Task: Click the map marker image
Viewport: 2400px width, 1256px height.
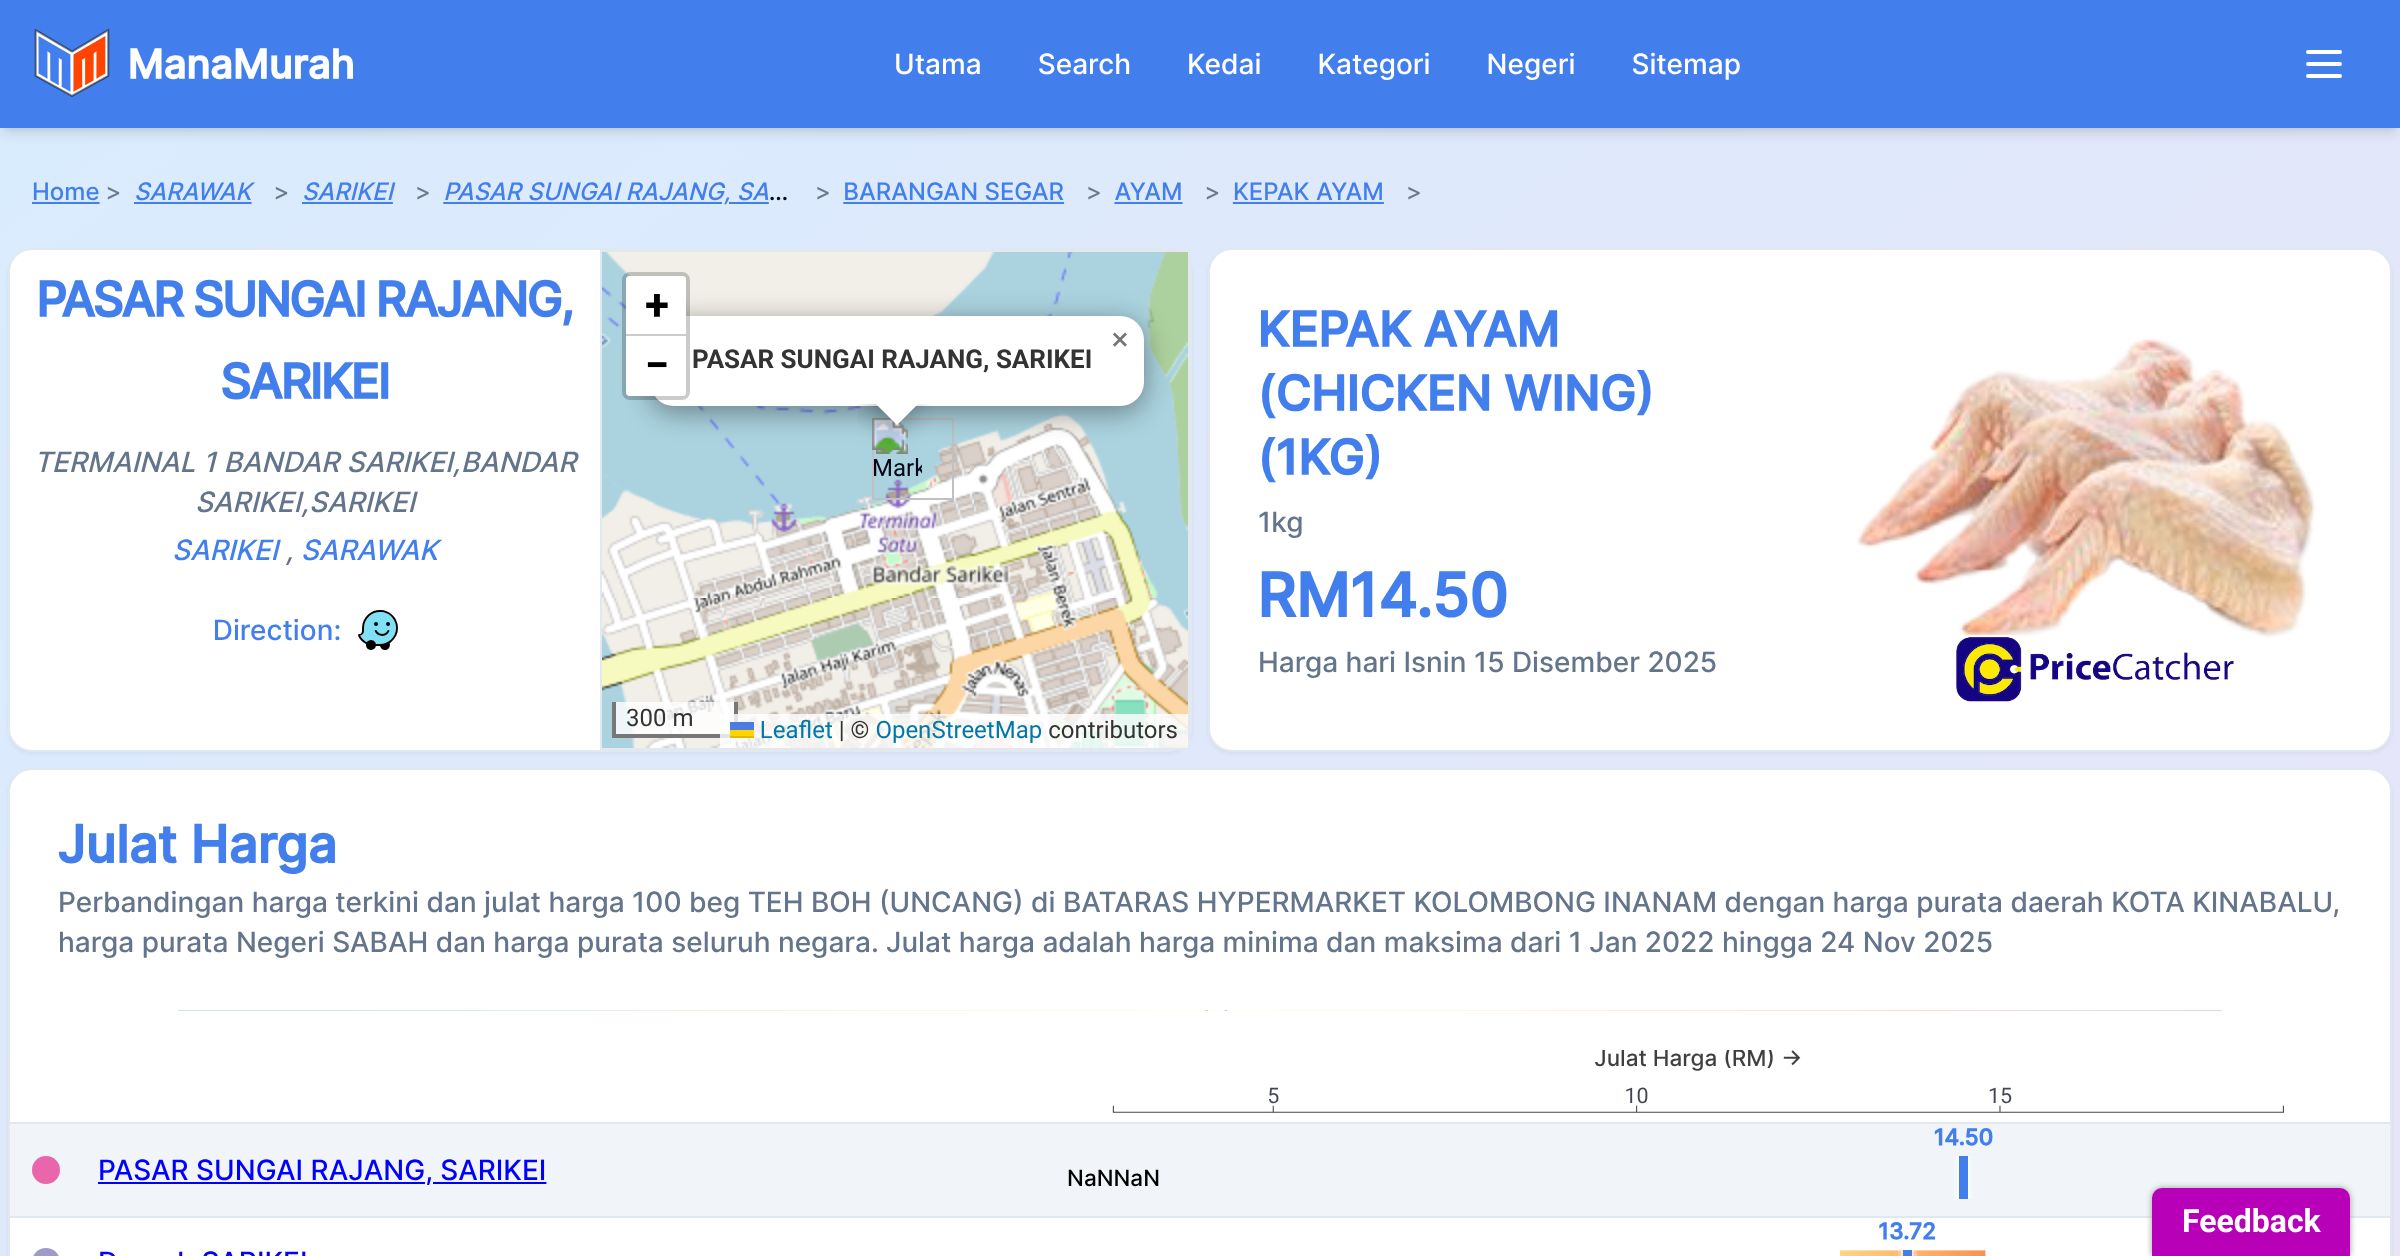Action: pos(889,437)
